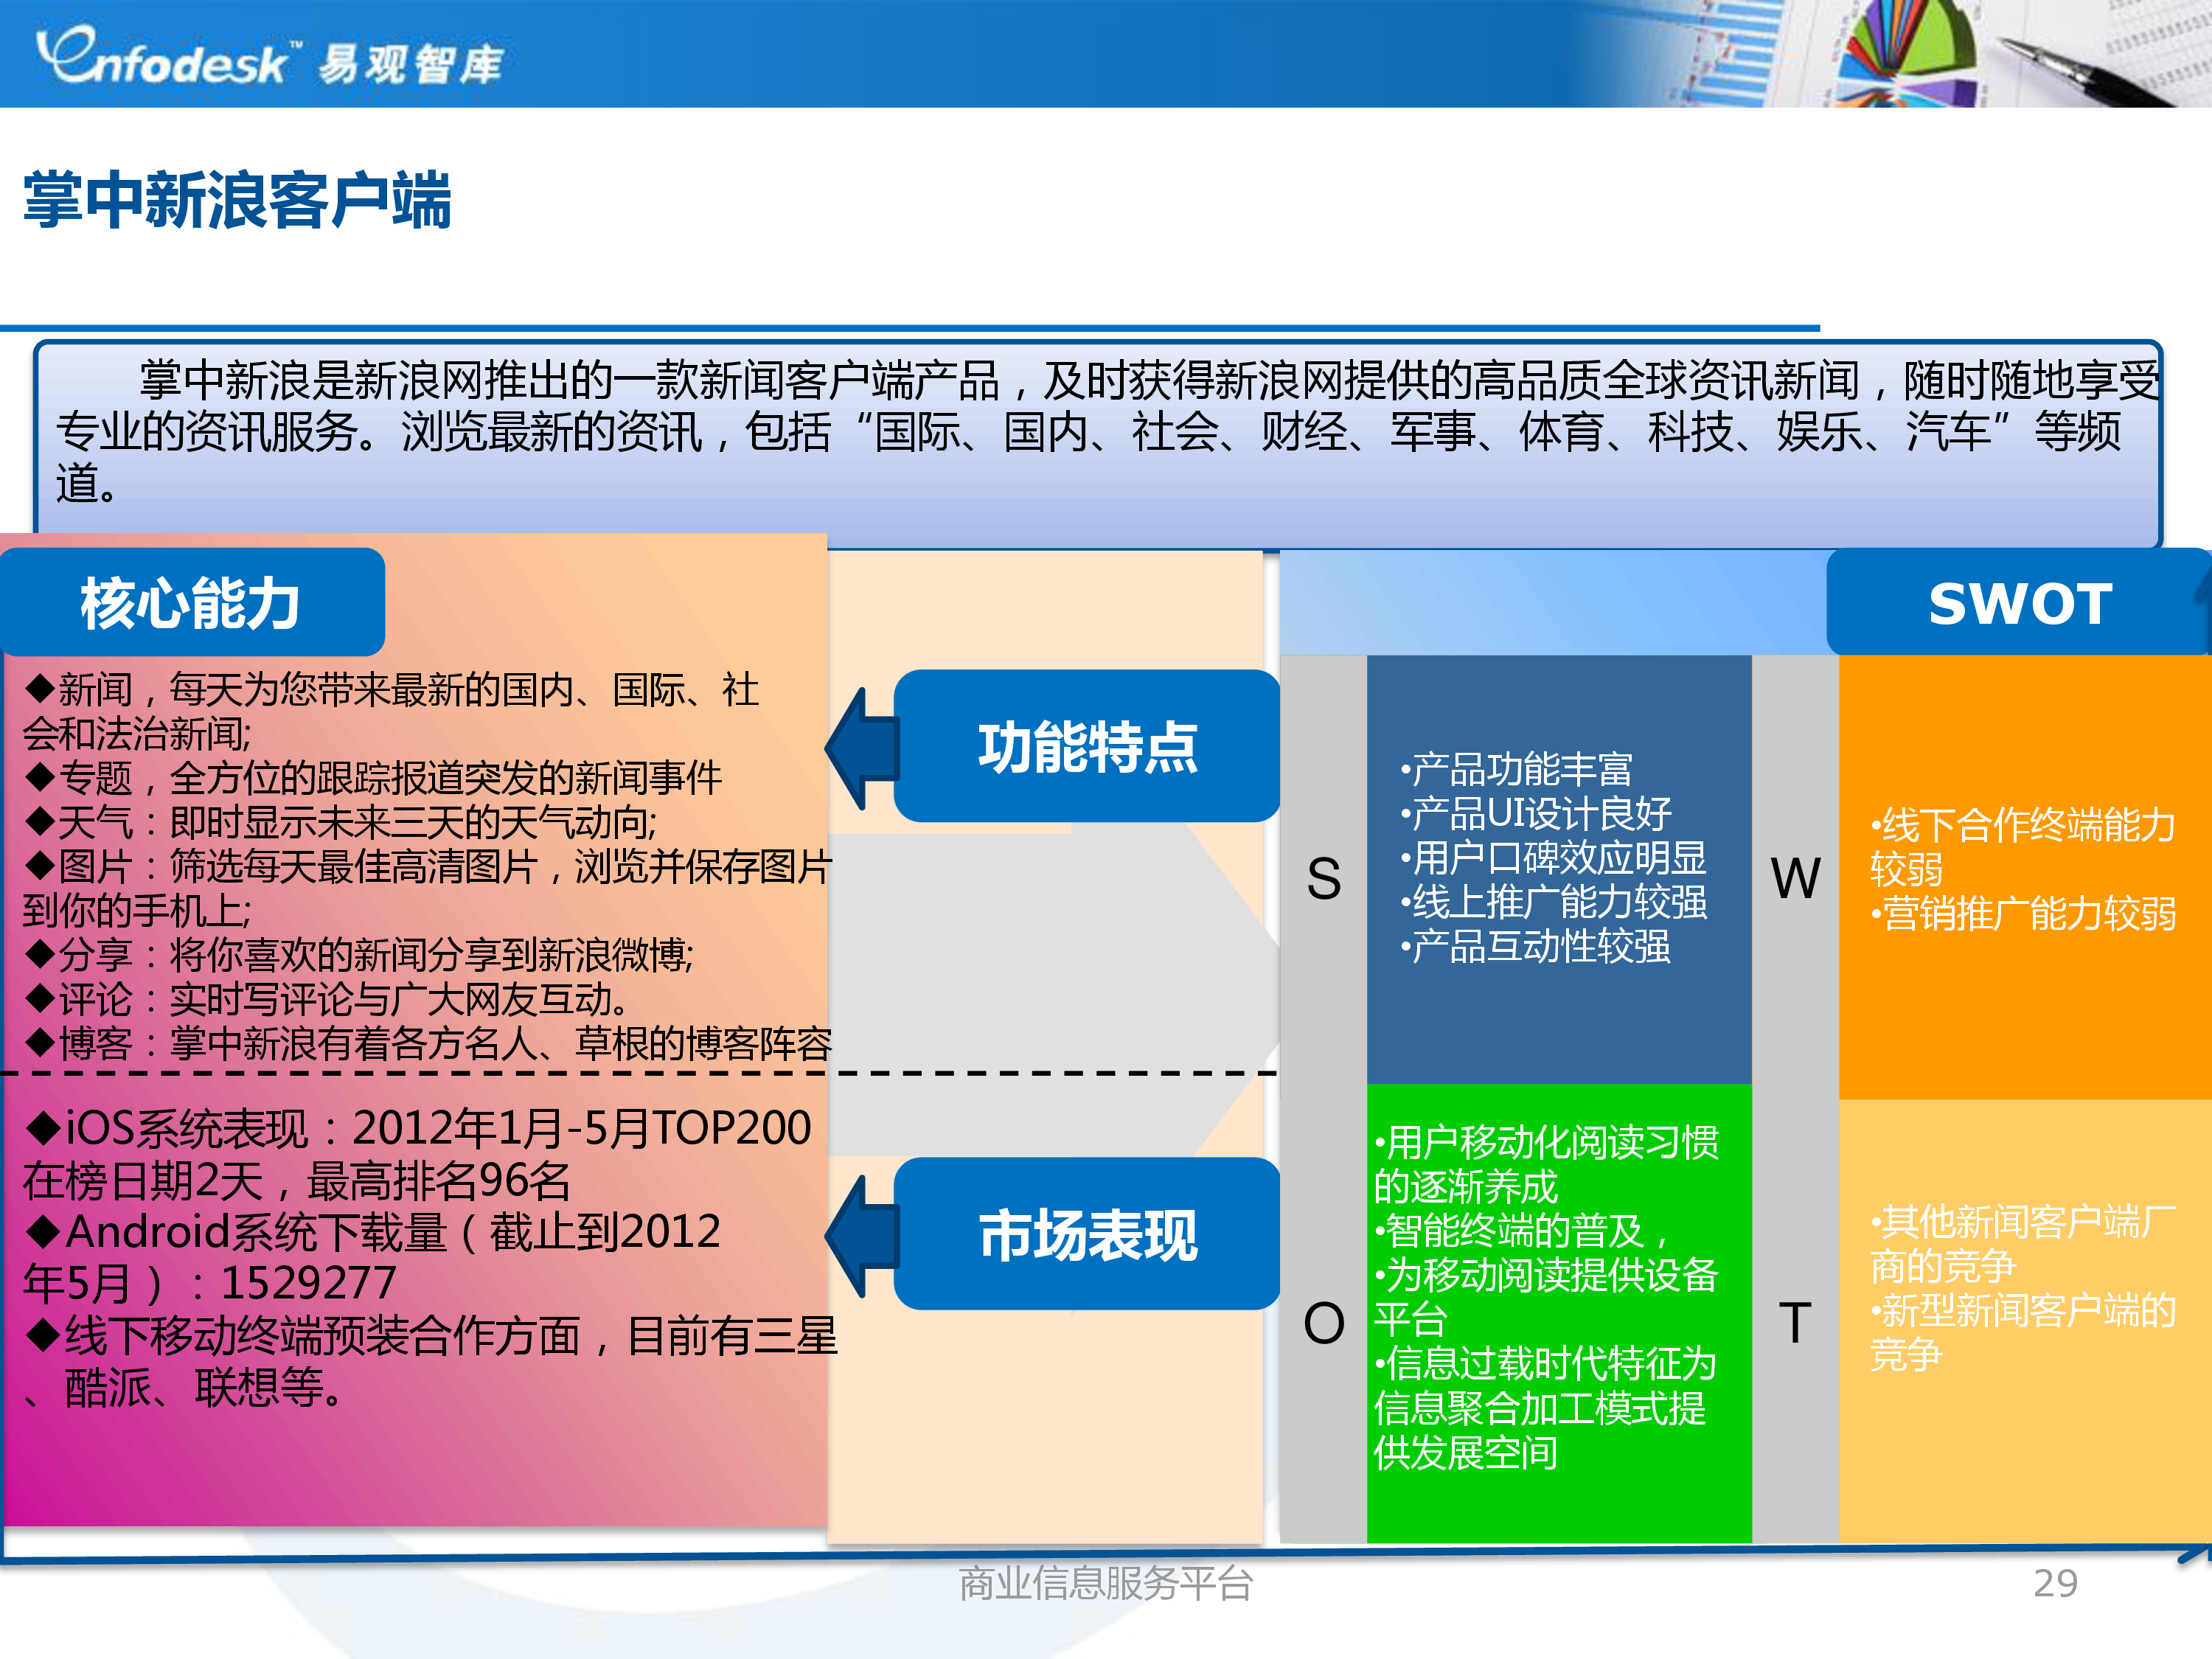
Task: Click the footer text 商业信息服务平台
Action: 1105,1583
